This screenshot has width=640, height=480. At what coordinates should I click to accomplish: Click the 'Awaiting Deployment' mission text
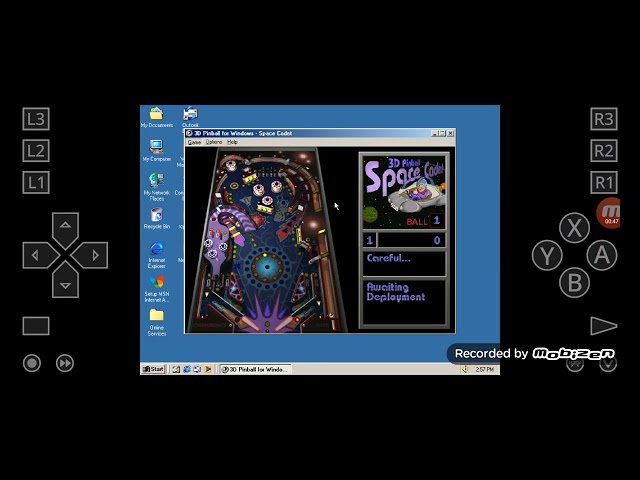(396, 292)
